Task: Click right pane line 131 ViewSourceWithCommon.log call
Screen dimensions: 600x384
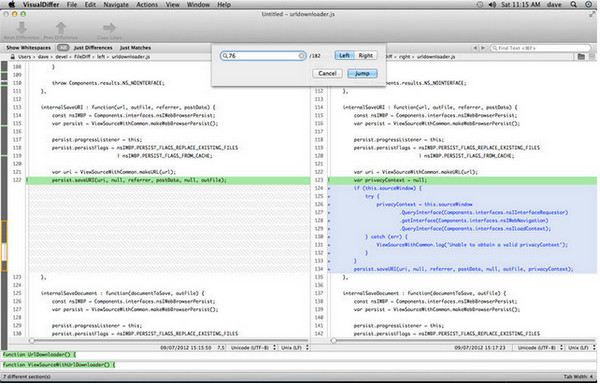Action: [472, 244]
